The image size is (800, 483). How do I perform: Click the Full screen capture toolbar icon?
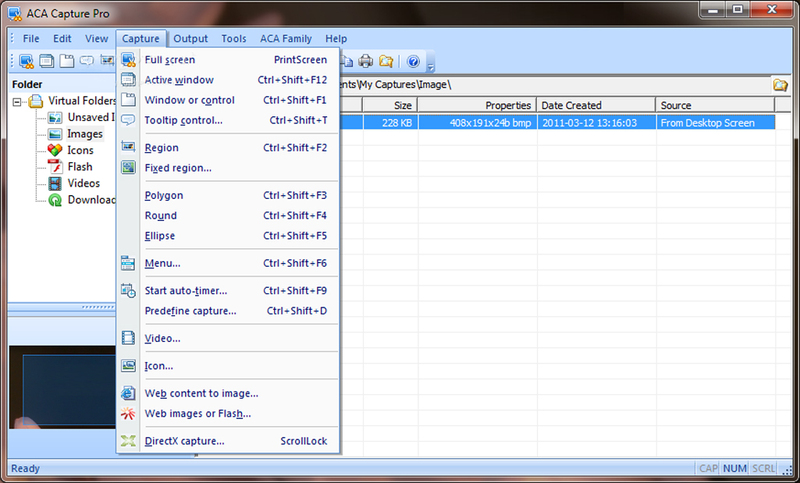(26, 61)
